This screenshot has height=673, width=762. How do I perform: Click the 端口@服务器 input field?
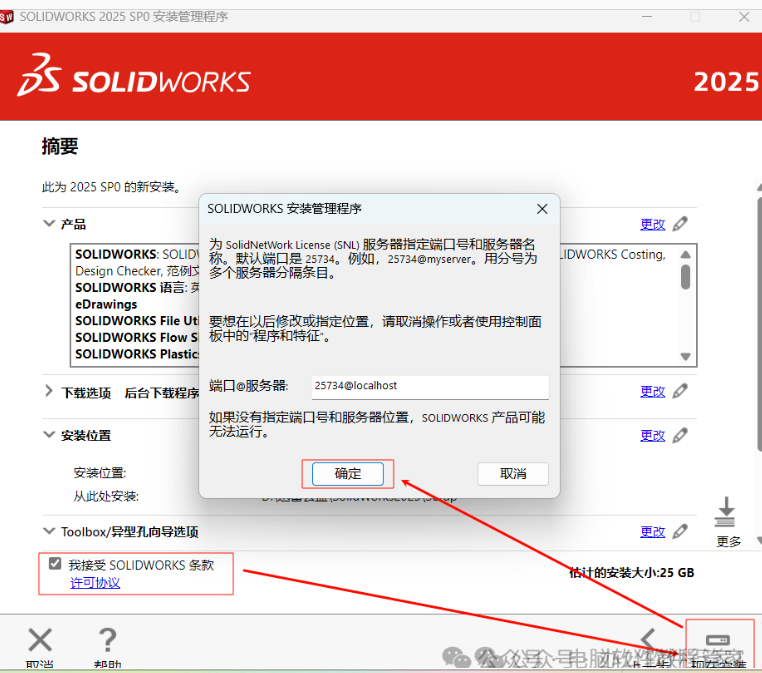click(x=430, y=386)
